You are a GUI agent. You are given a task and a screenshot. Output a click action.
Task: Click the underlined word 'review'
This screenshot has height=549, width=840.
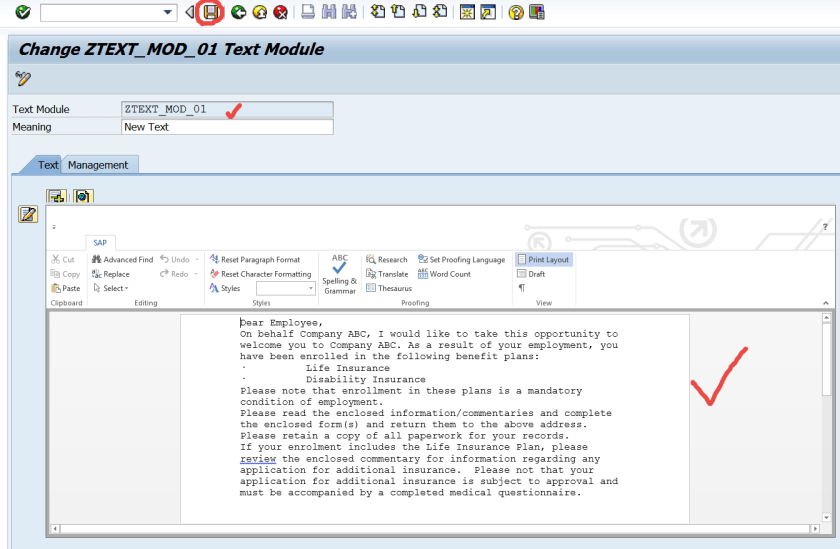click(258, 458)
